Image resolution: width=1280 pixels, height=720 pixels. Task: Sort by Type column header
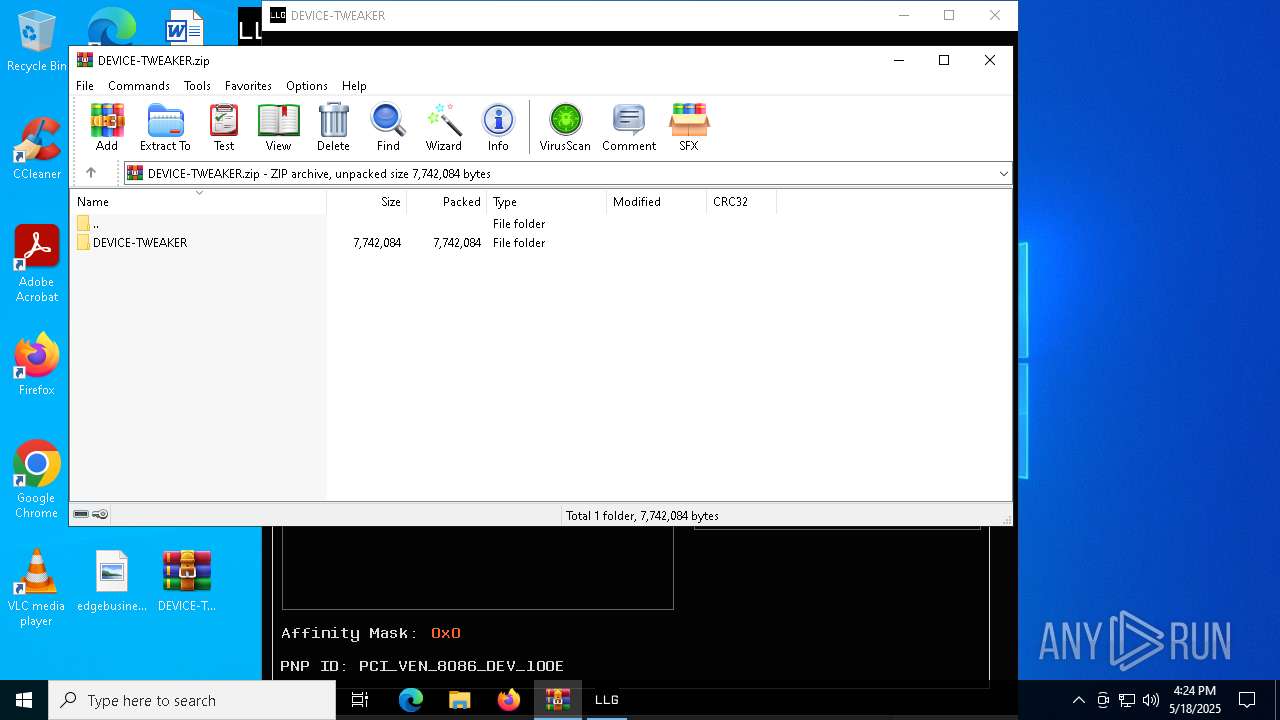click(x=546, y=202)
